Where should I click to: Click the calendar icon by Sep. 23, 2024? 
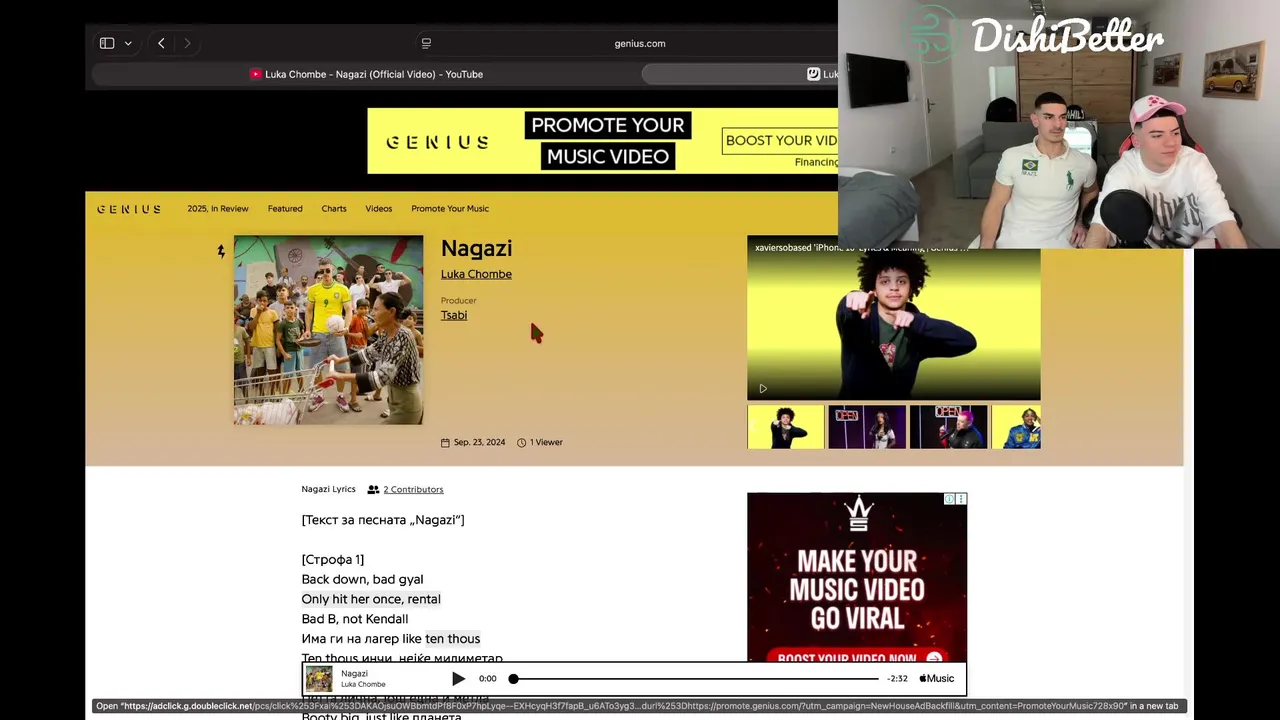(445, 442)
